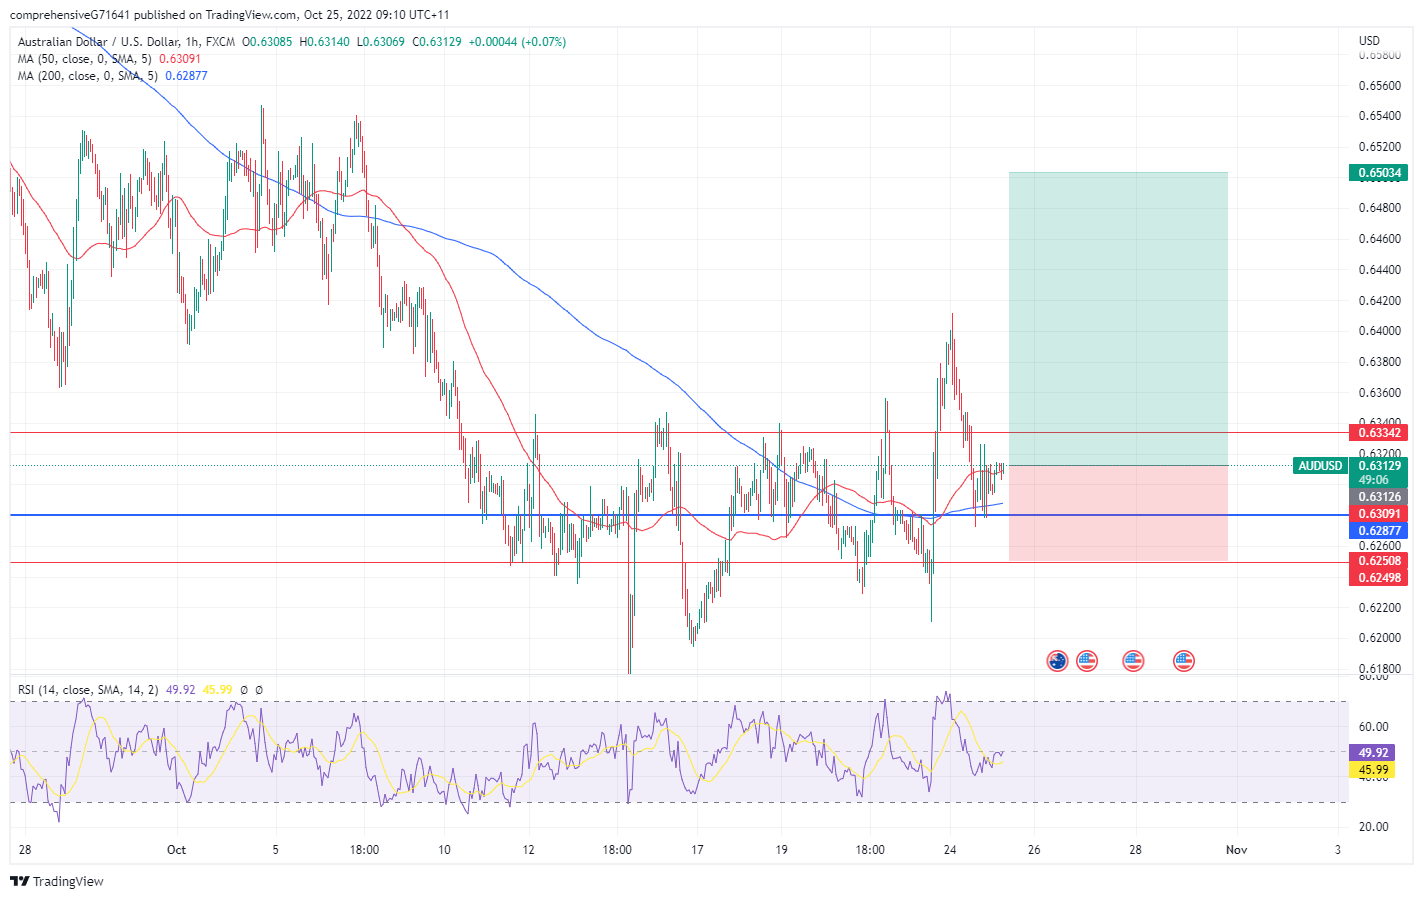Select the MA (50, close, 0, SMA, 5) legend
The height and width of the screenshot is (899, 1423).
coord(85,59)
